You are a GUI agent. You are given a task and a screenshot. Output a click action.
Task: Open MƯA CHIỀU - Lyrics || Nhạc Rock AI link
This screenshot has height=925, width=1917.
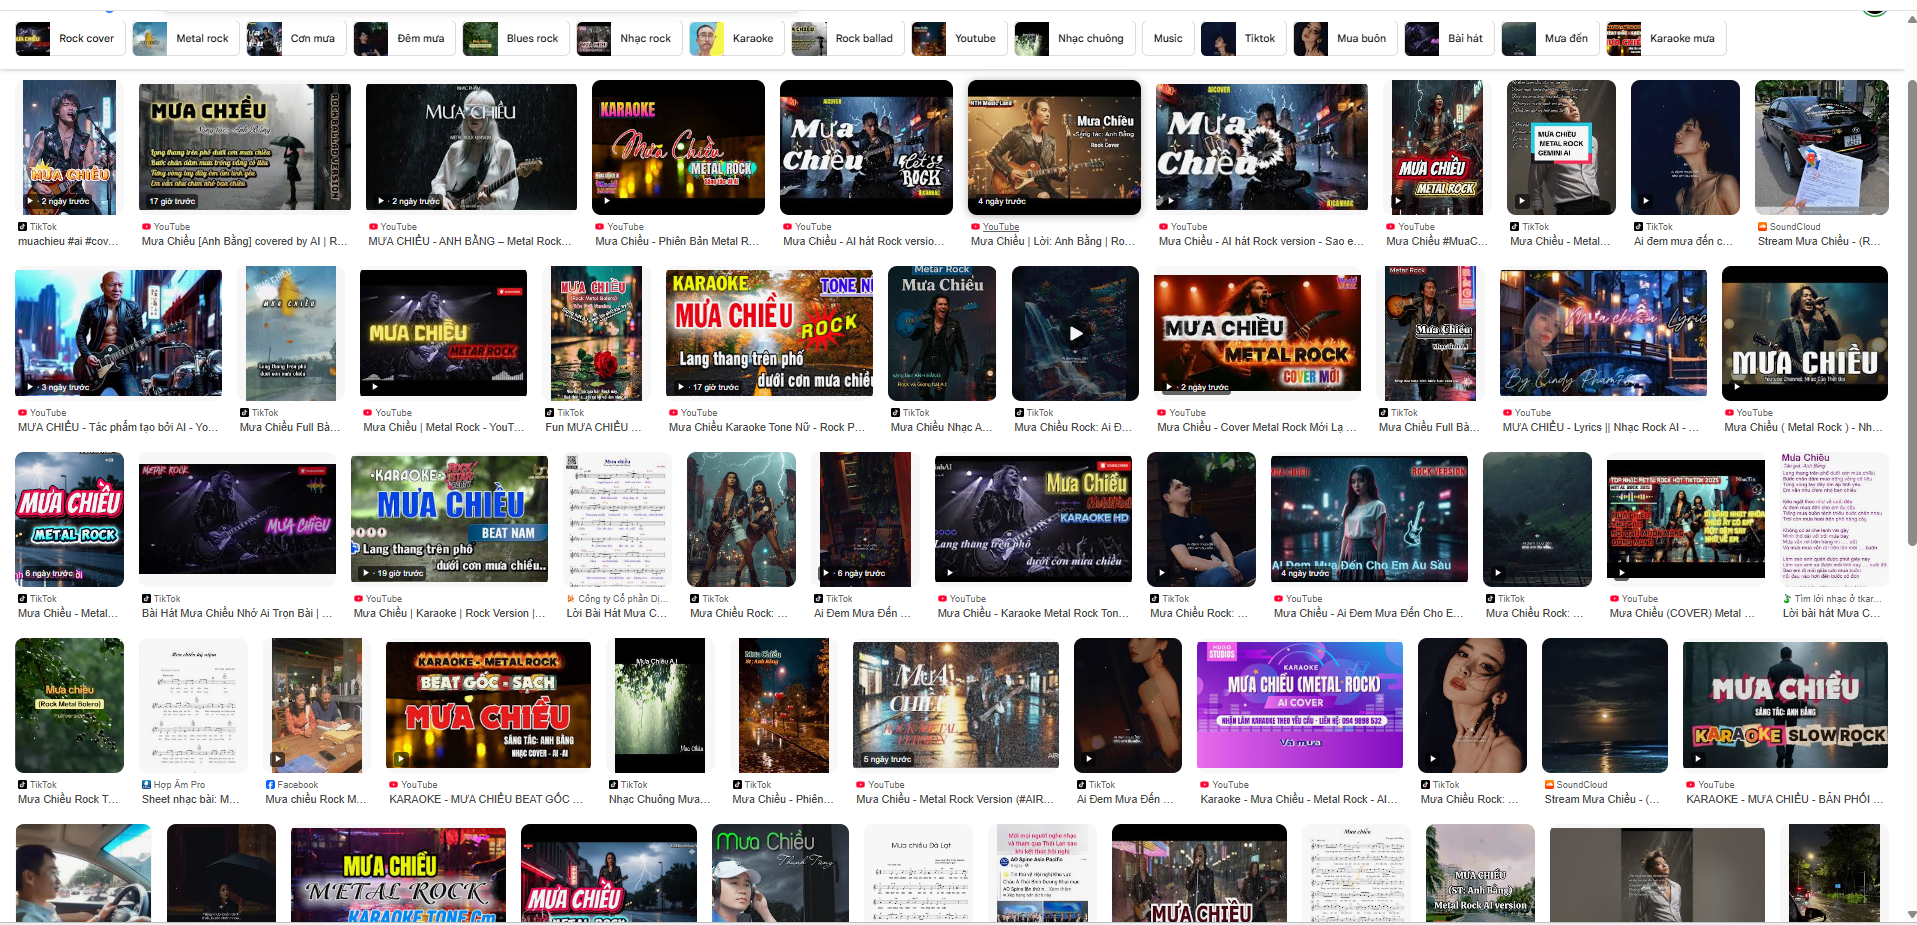[x=1600, y=427]
